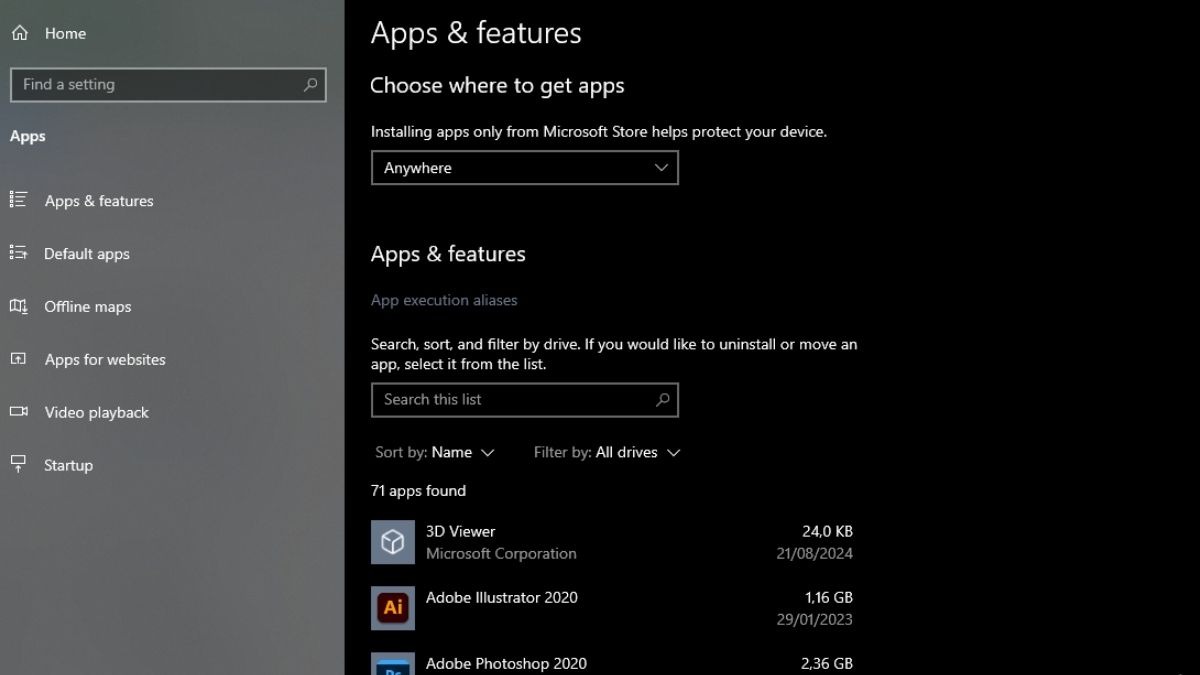Image resolution: width=1200 pixels, height=675 pixels.
Task: Click the 1,16 GB size value
Action: pyautogui.click(x=829, y=597)
